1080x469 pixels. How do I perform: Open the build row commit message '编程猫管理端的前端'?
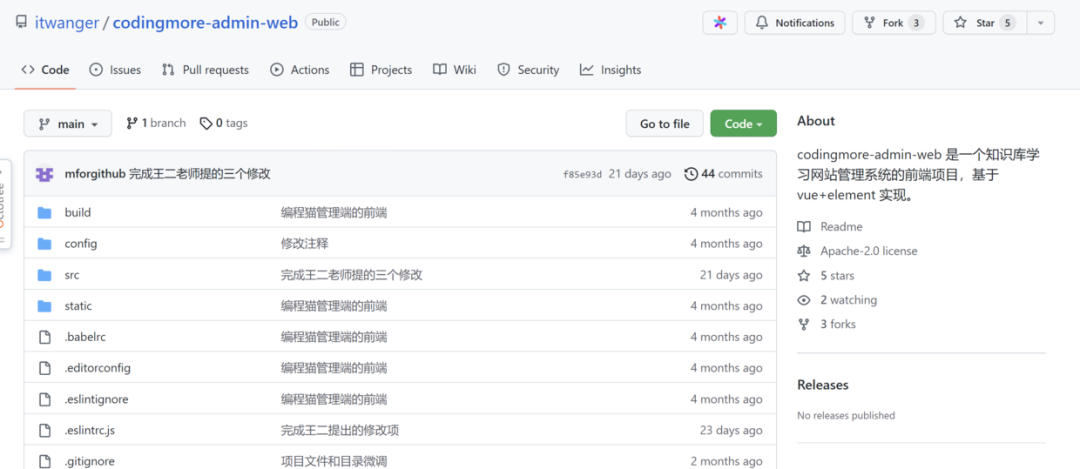pyautogui.click(x=334, y=213)
